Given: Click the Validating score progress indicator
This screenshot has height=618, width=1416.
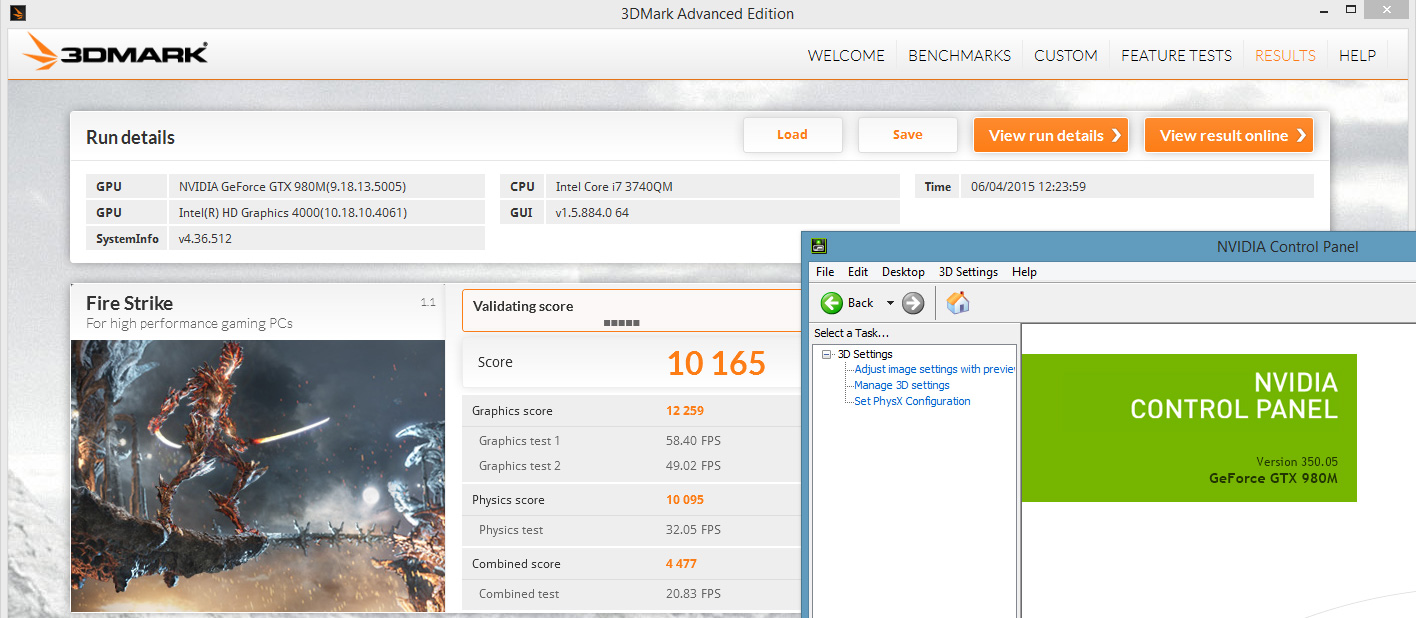Looking at the screenshot, I should 621,323.
